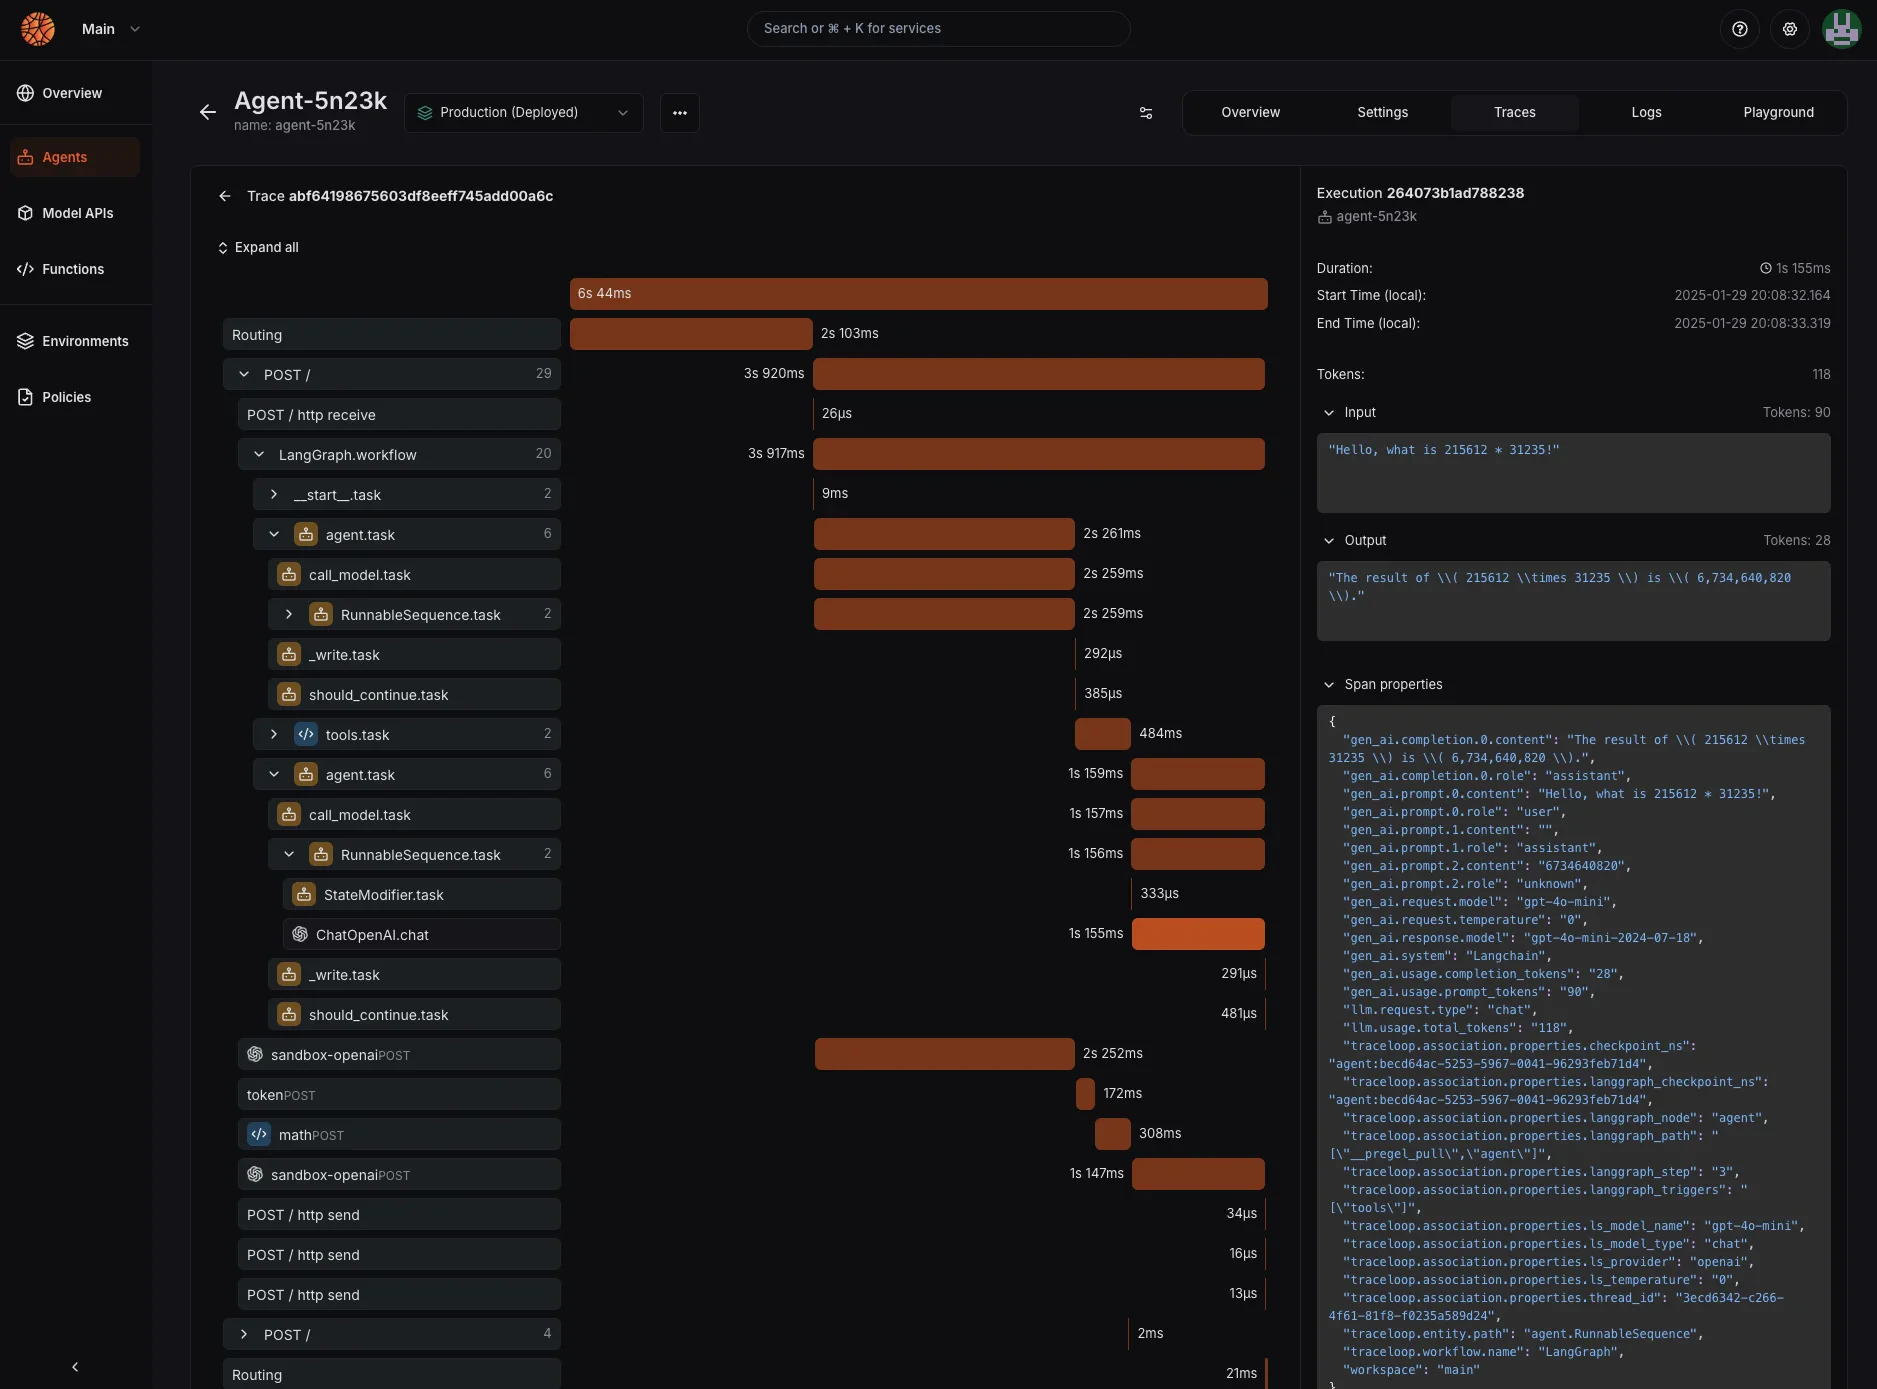1877x1389 pixels.
Task: Open the Agents section in sidebar
Action: point(64,157)
